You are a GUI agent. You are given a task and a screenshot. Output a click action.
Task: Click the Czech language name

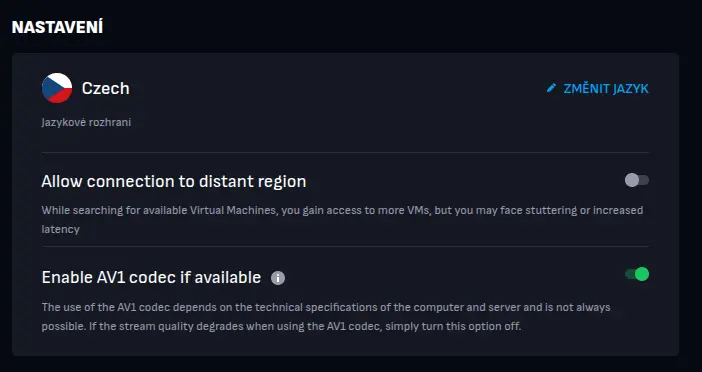106,88
